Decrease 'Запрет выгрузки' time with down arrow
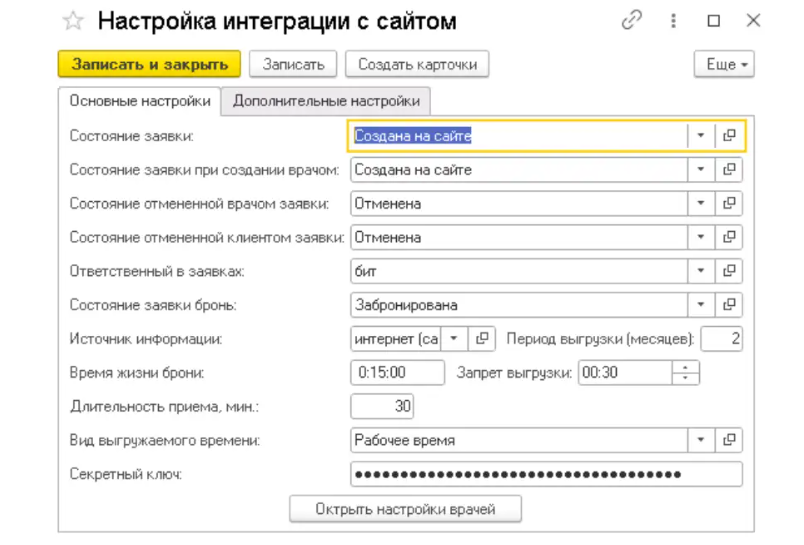 686,378
